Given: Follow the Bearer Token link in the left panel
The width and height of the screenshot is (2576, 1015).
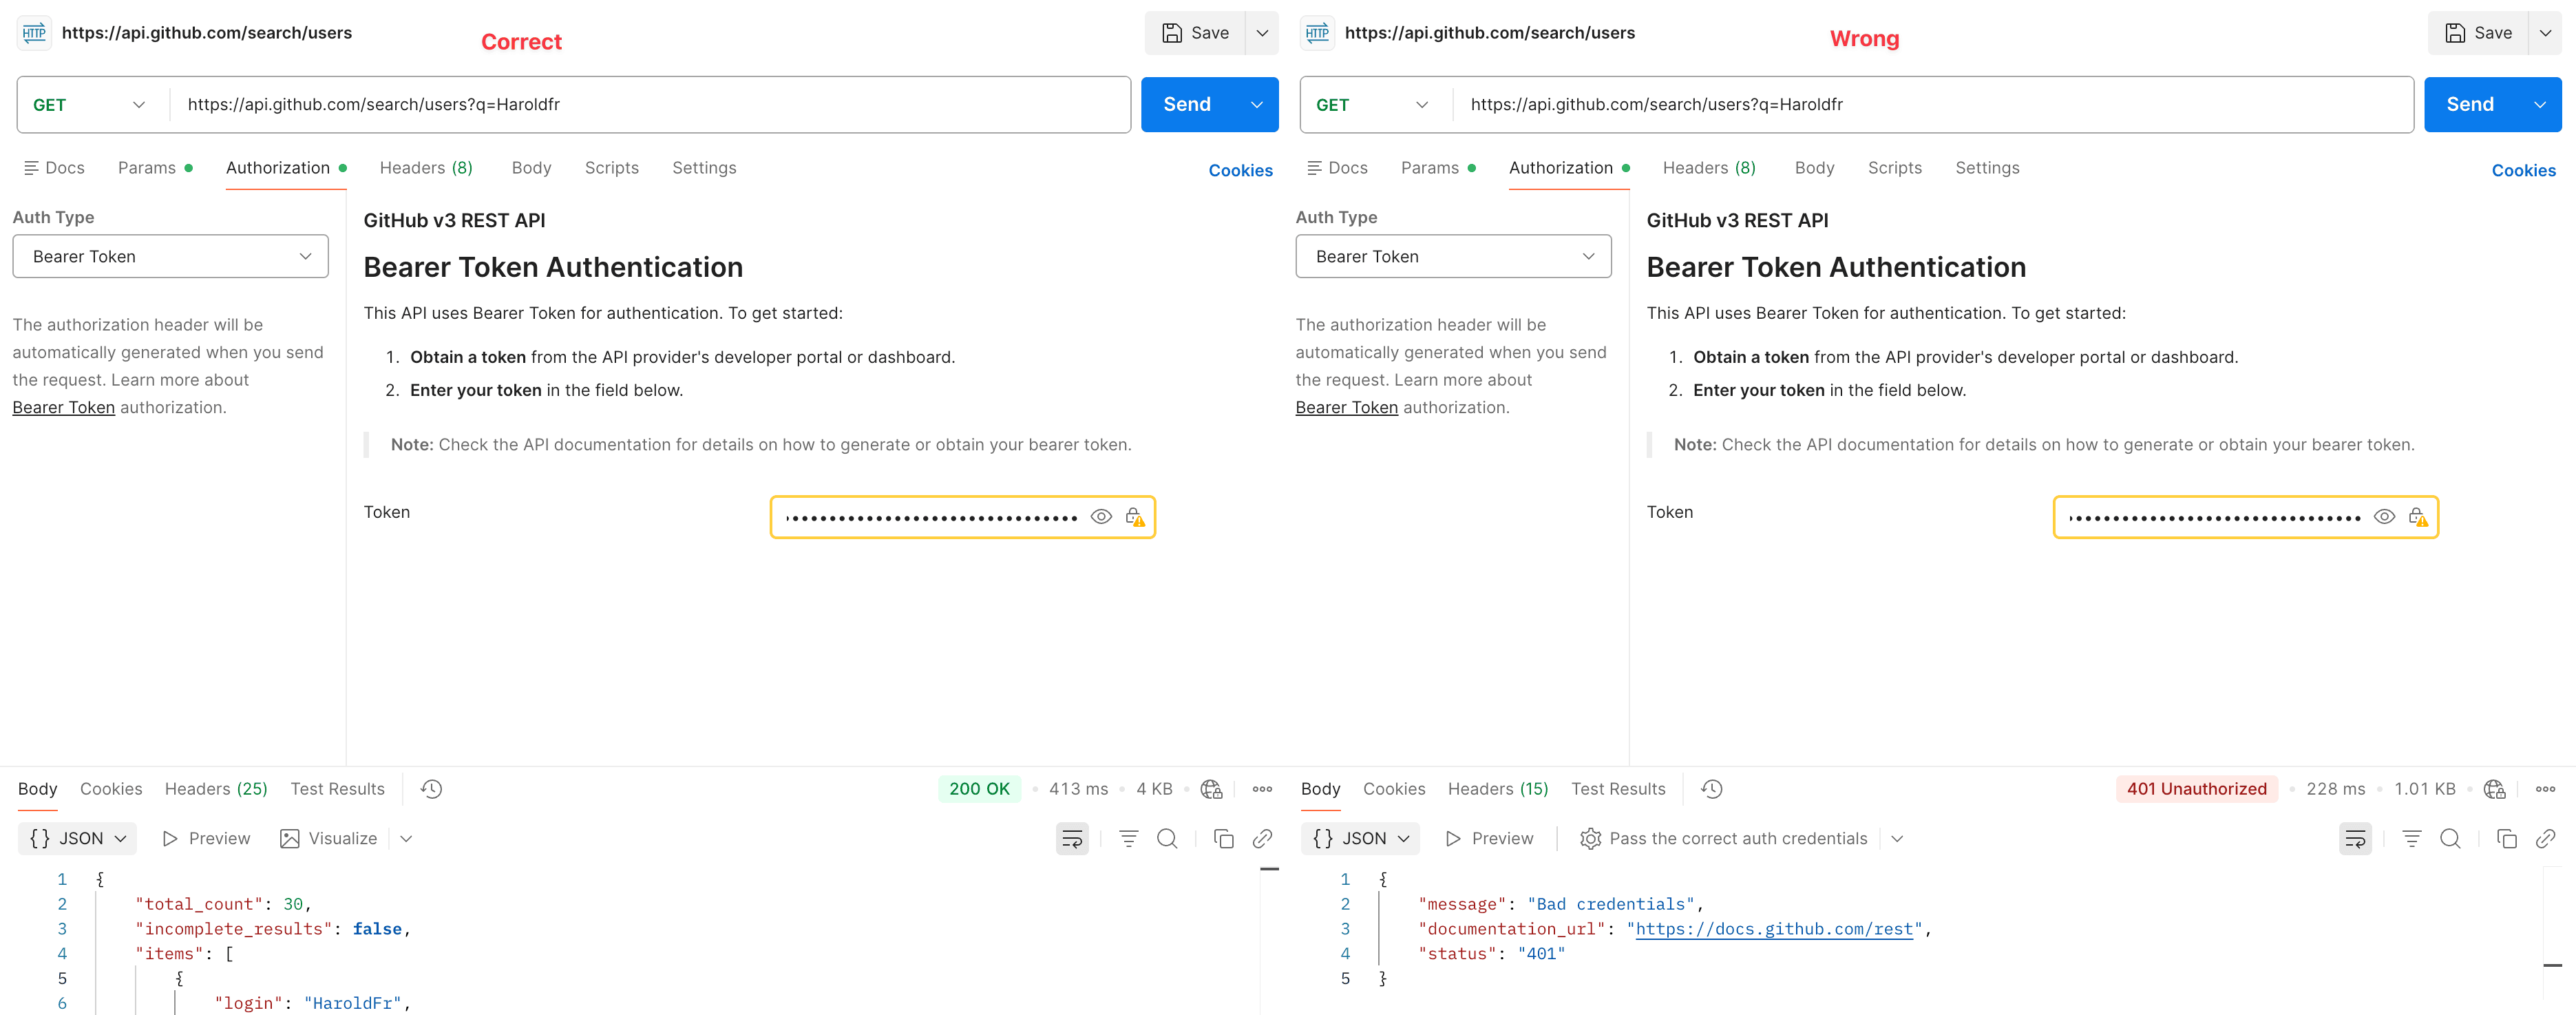Looking at the screenshot, I should point(64,408).
